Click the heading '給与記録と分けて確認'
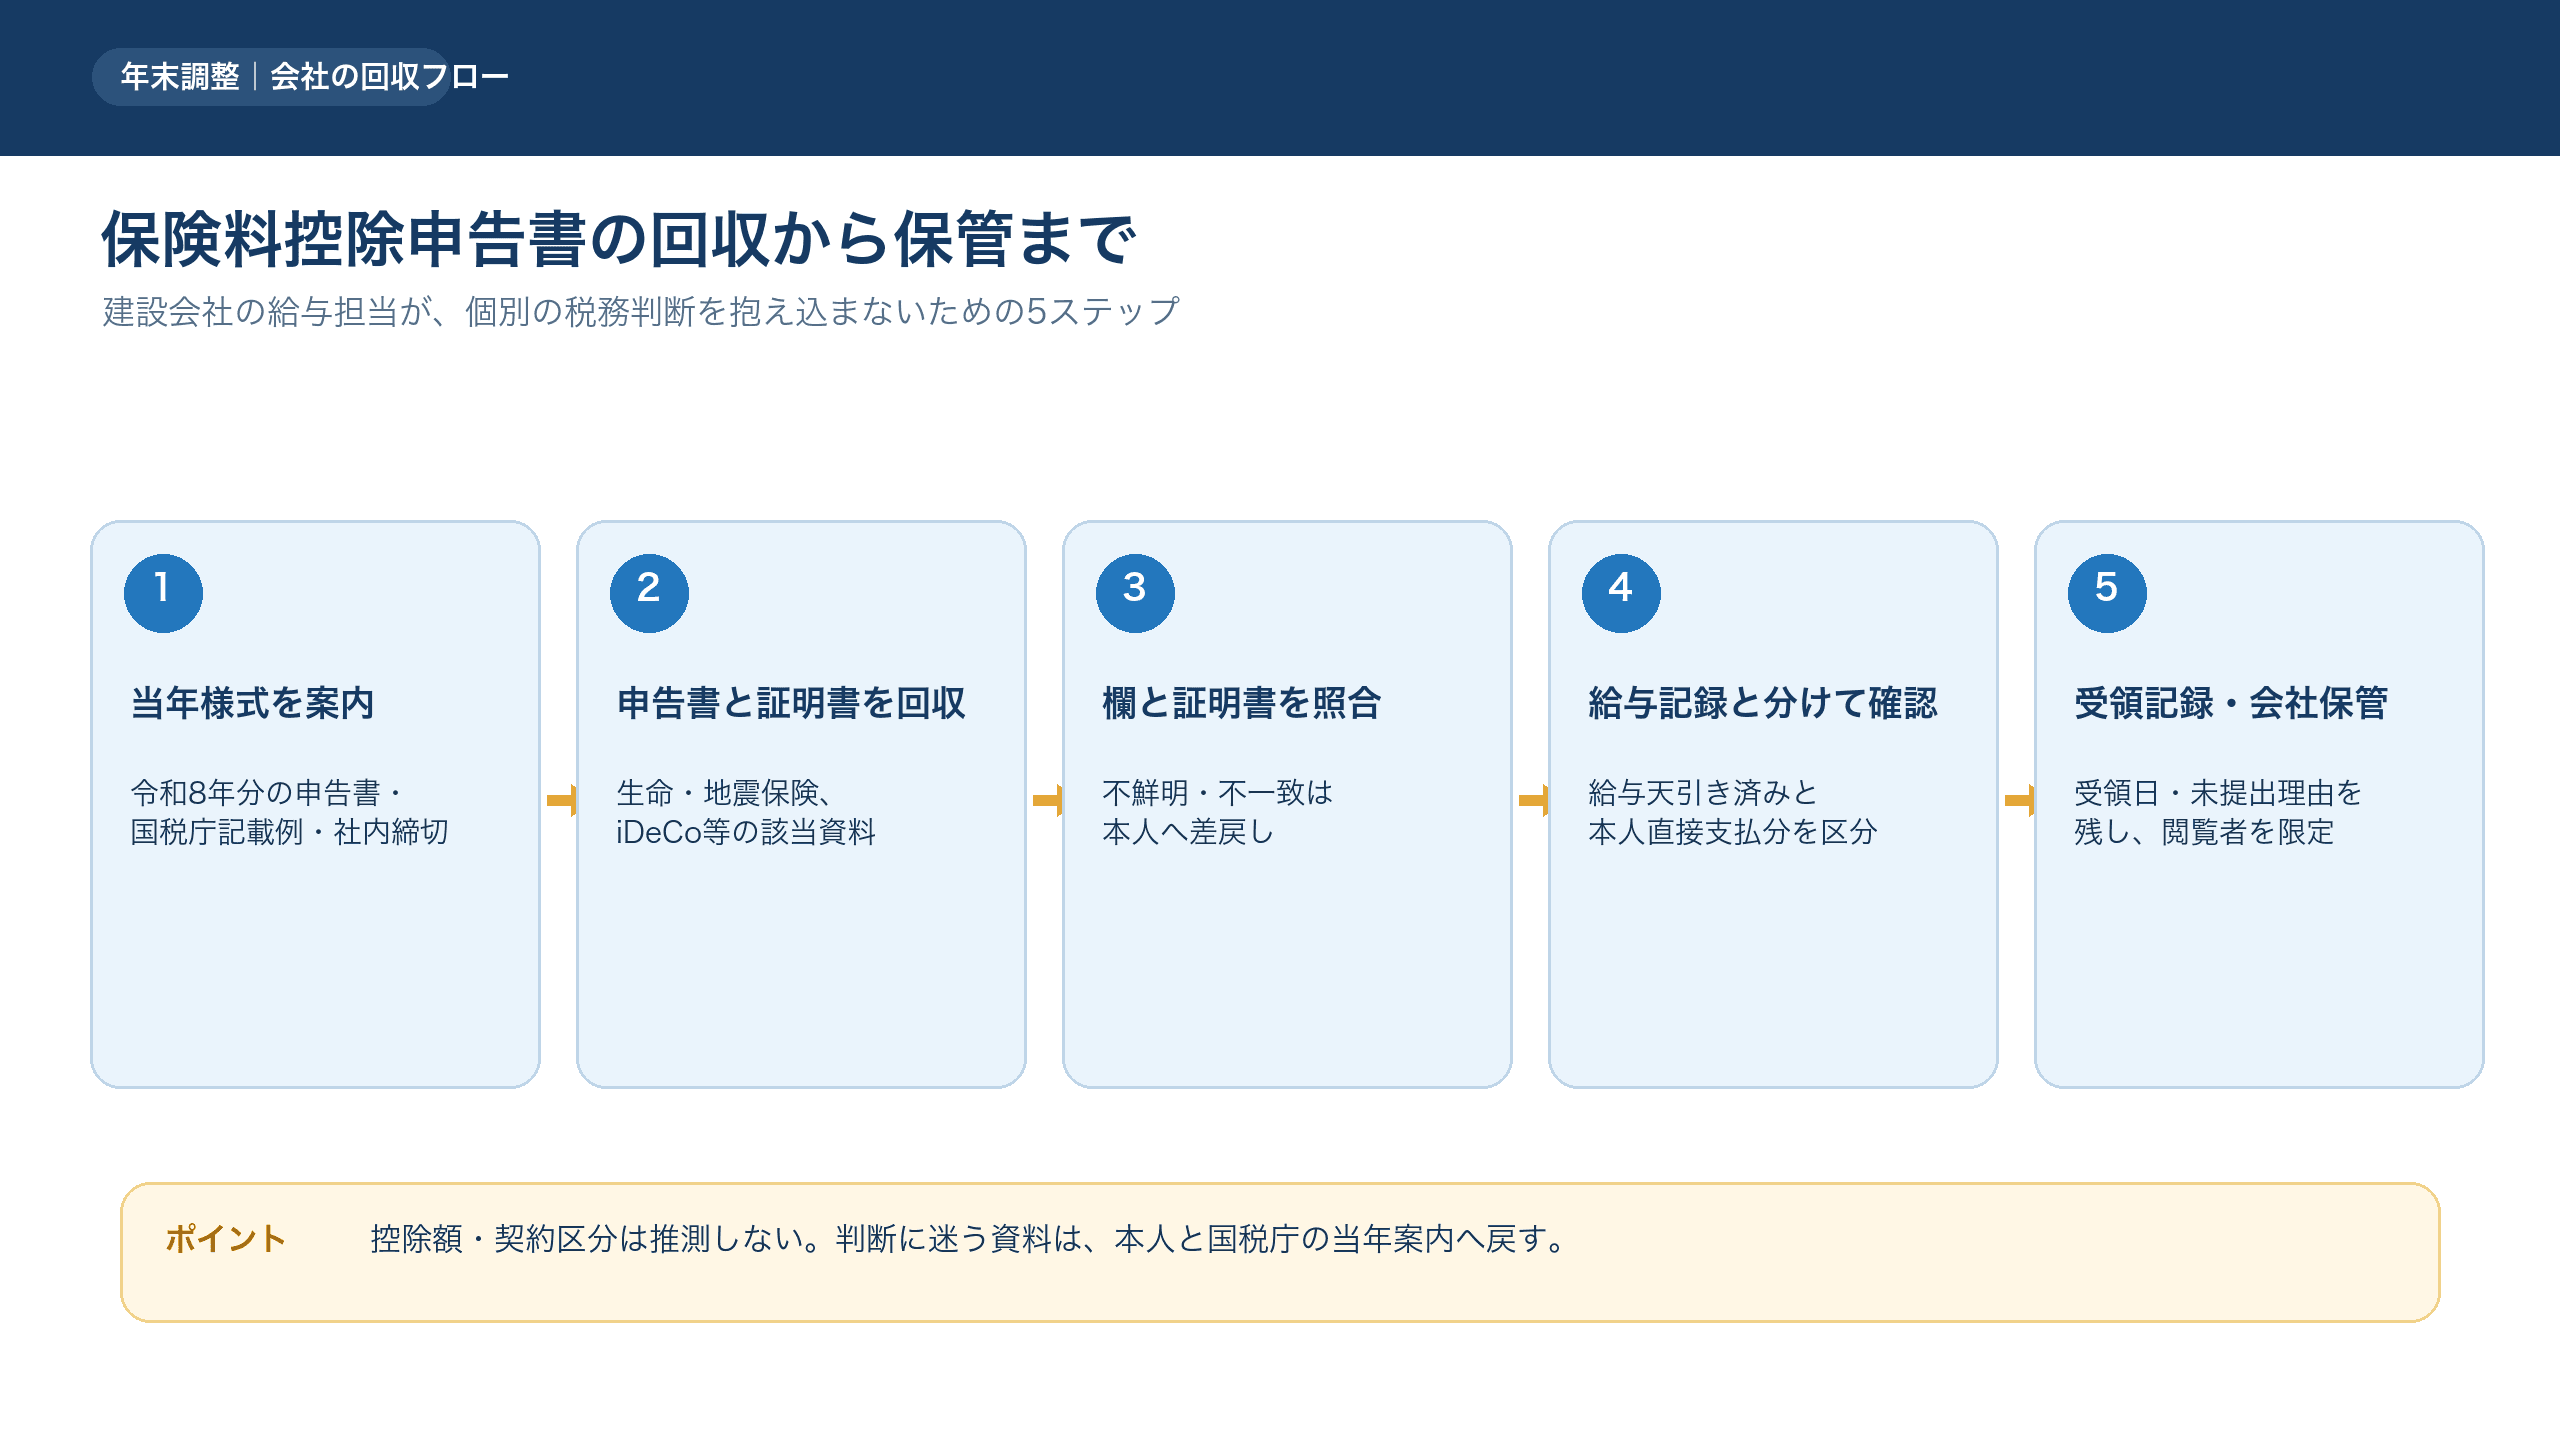2560x1440 pixels. click(x=1763, y=703)
